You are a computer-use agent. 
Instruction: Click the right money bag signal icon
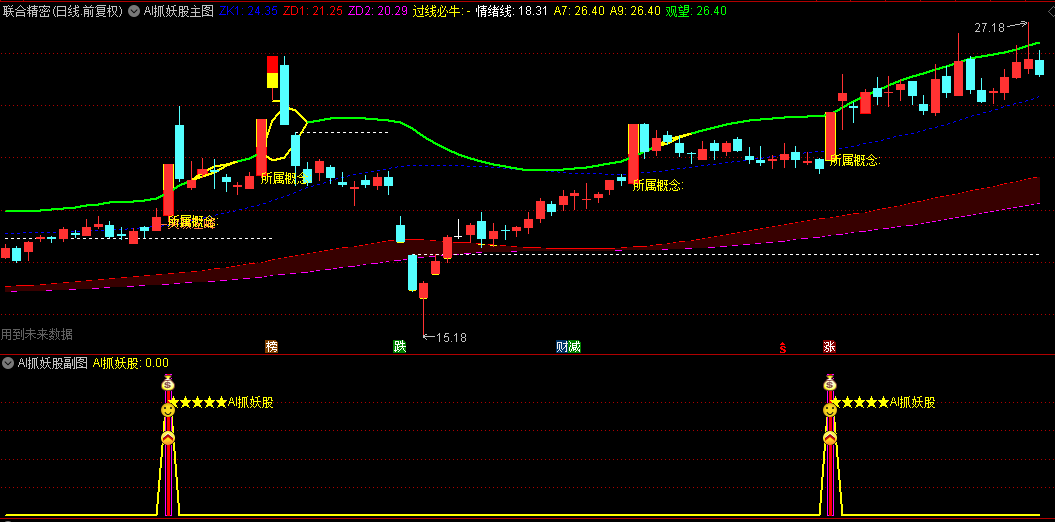tap(830, 383)
